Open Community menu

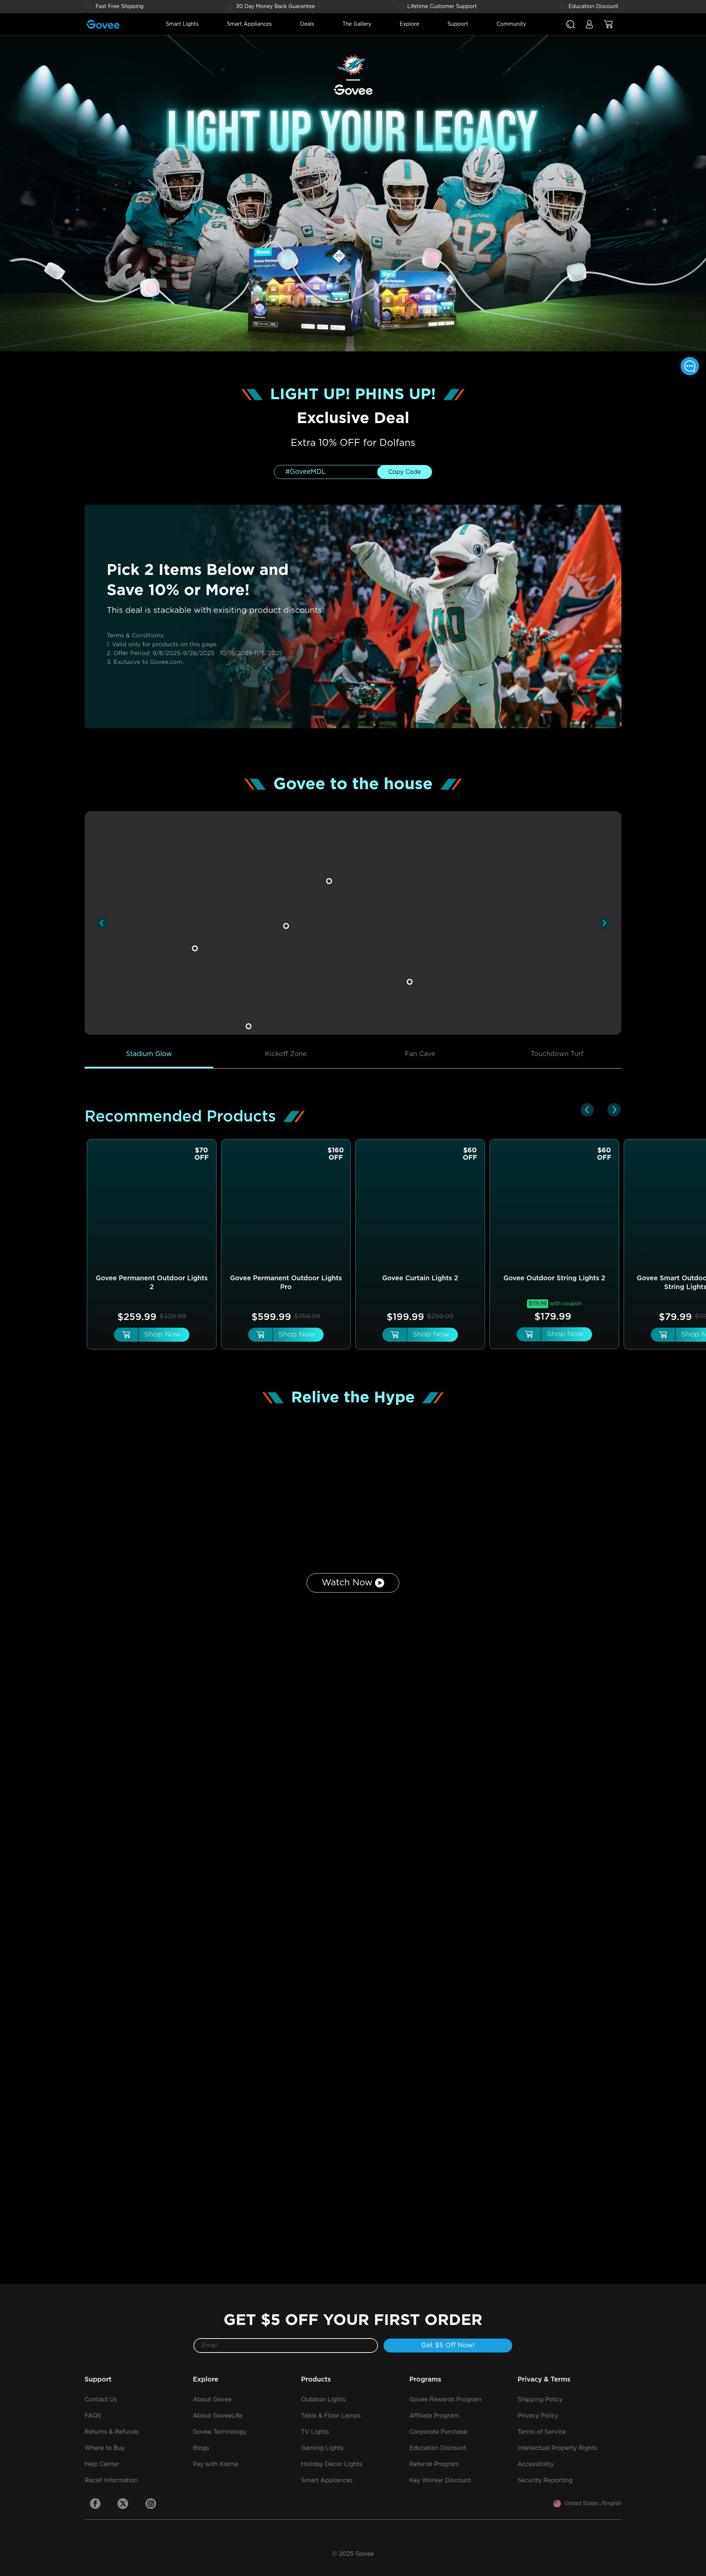click(511, 24)
